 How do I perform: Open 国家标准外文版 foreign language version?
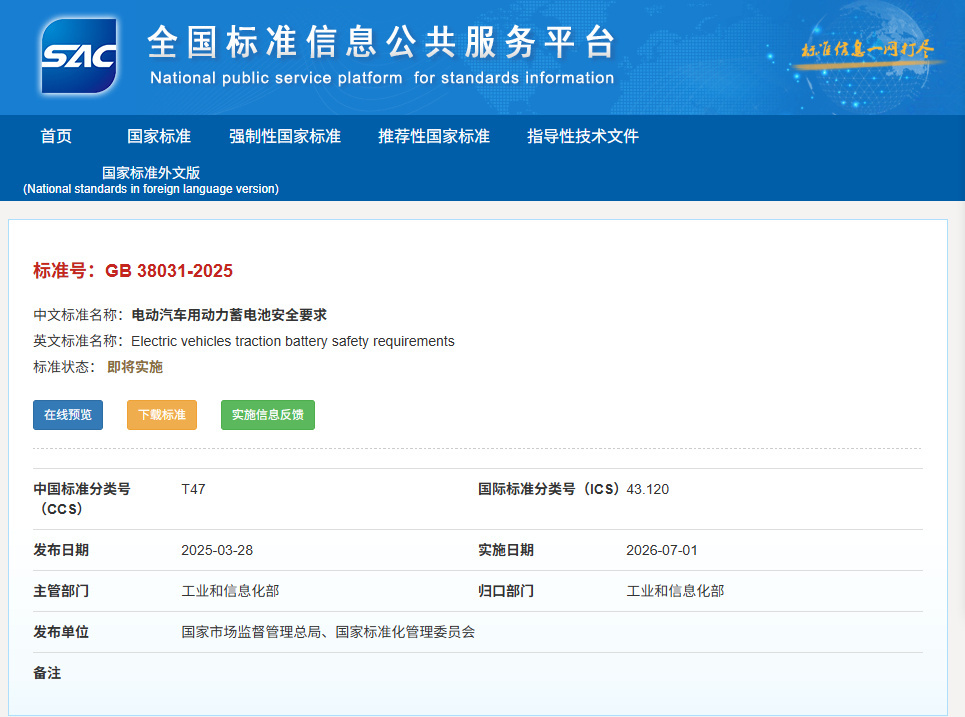(x=151, y=180)
